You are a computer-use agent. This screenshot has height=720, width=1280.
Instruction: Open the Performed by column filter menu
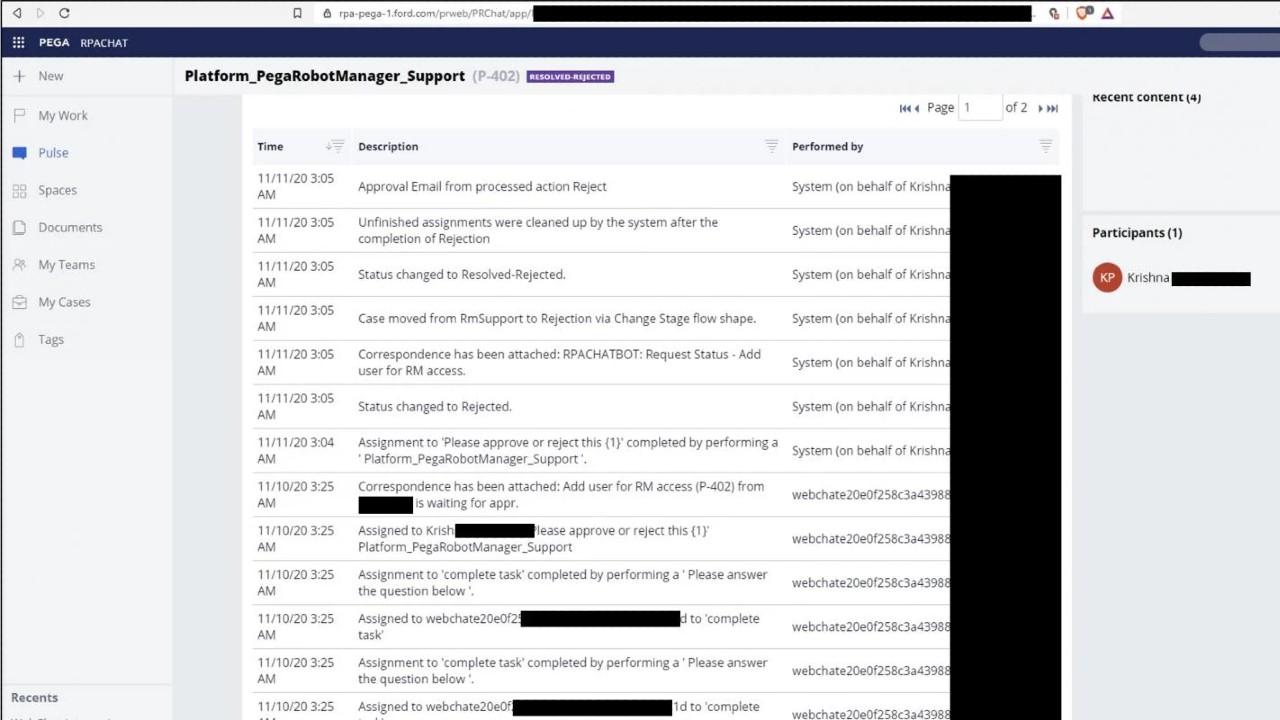coord(1045,146)
